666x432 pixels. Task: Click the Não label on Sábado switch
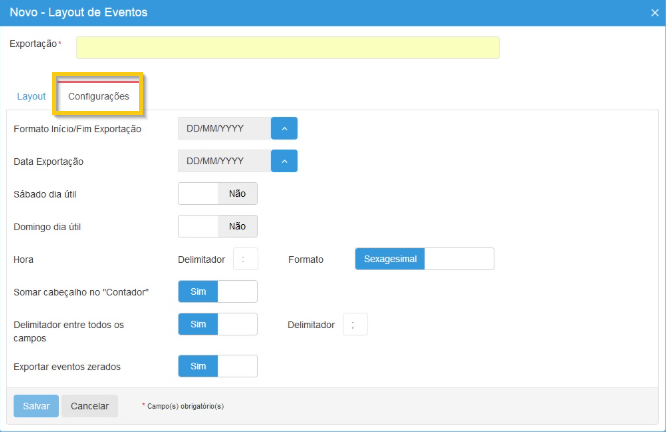click(x=238, y=194)
